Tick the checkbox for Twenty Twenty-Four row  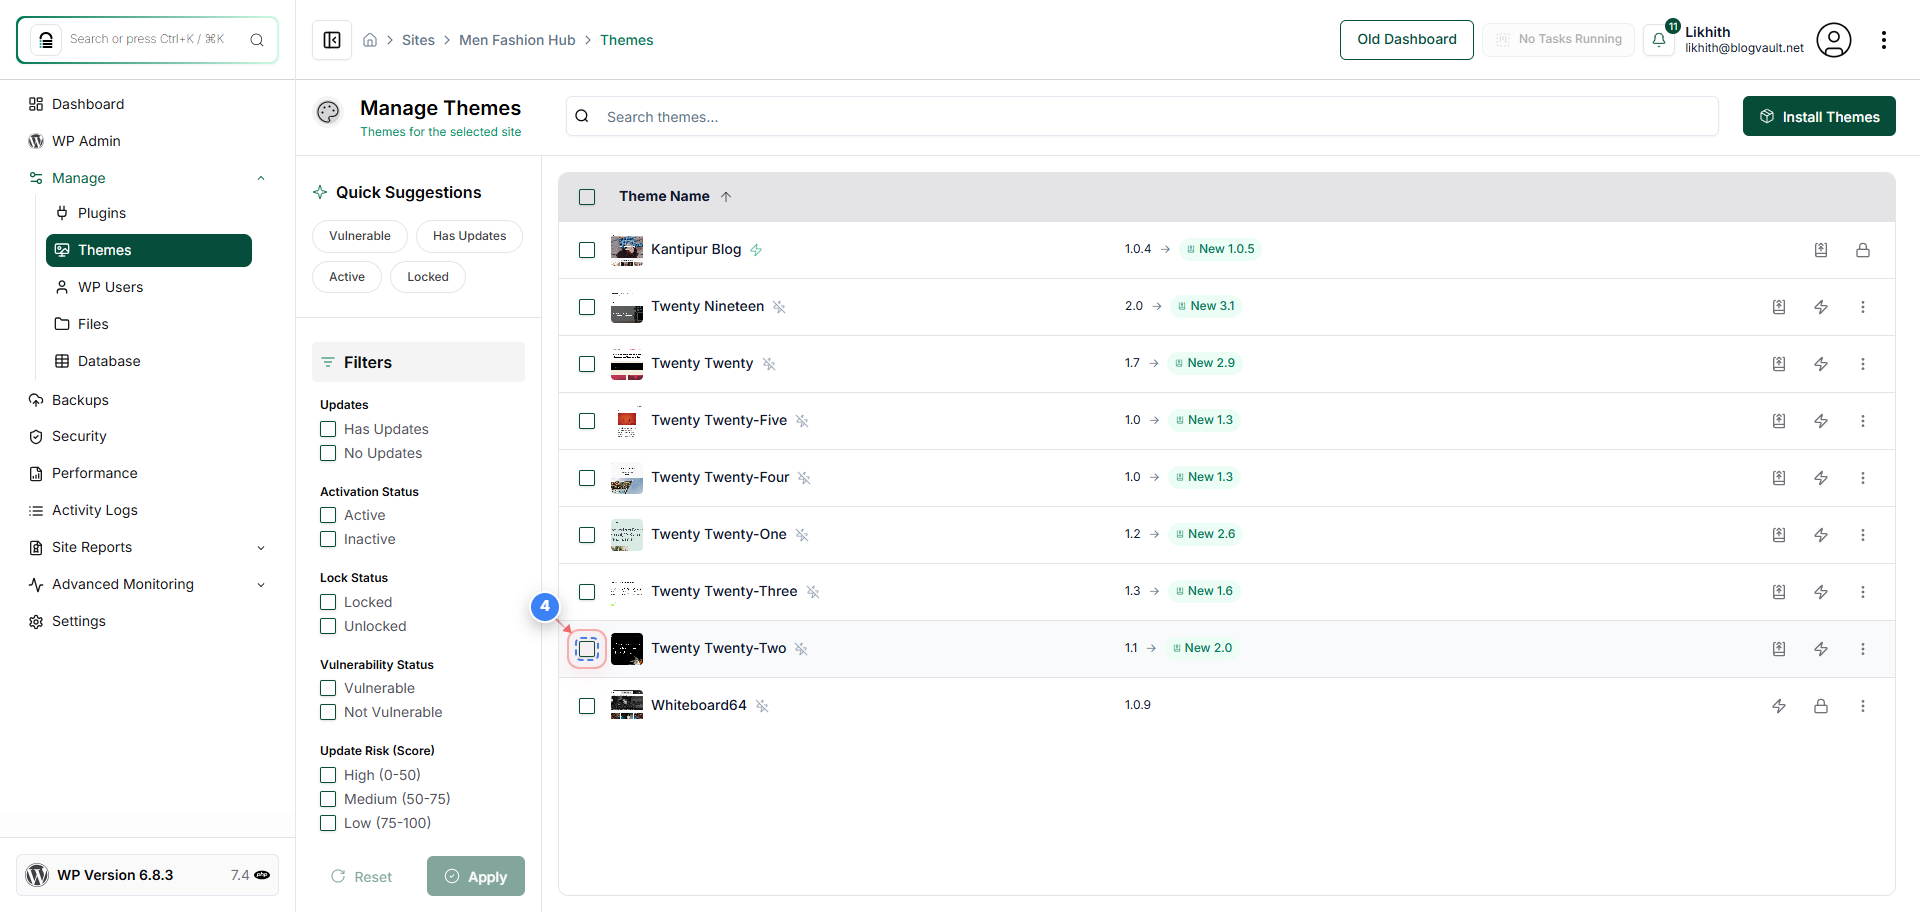pyautogui.click(x=587, y=478)
